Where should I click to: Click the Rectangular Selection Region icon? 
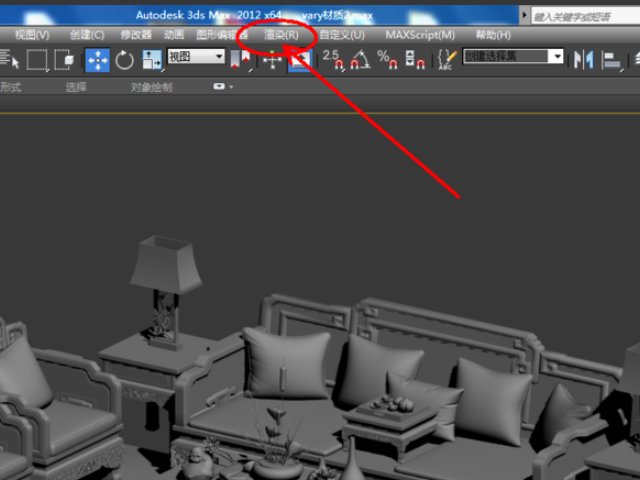pos(37,60)
